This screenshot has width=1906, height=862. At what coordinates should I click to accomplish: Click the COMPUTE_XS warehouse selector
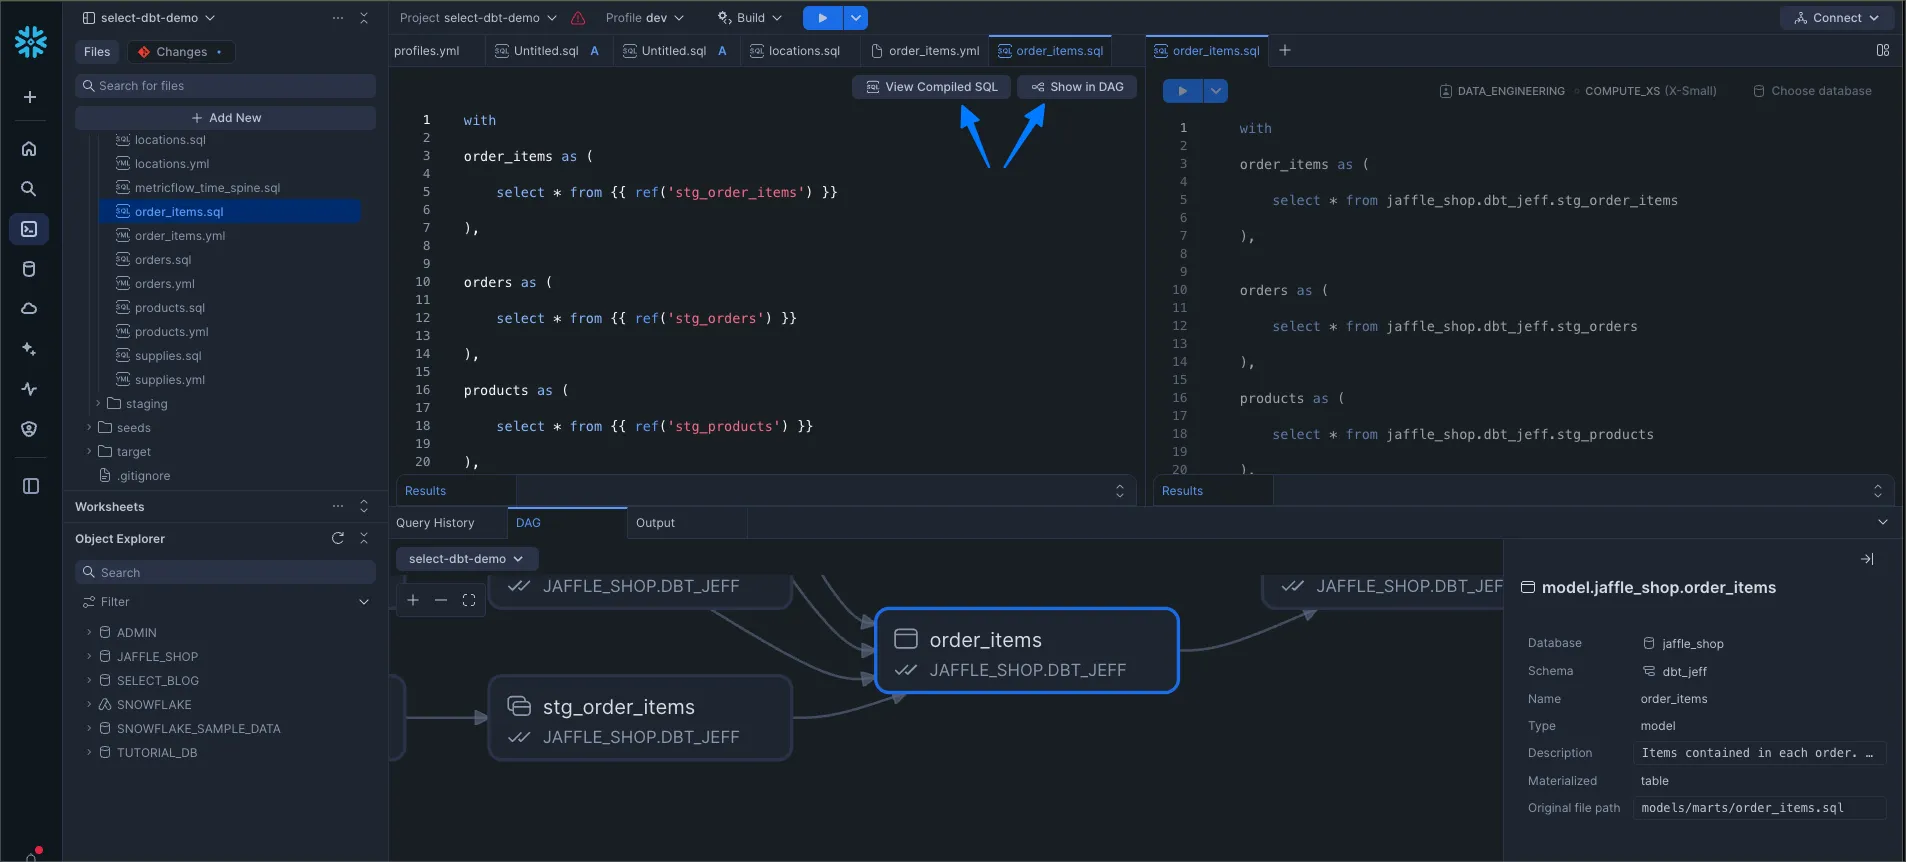point(1651,91)
